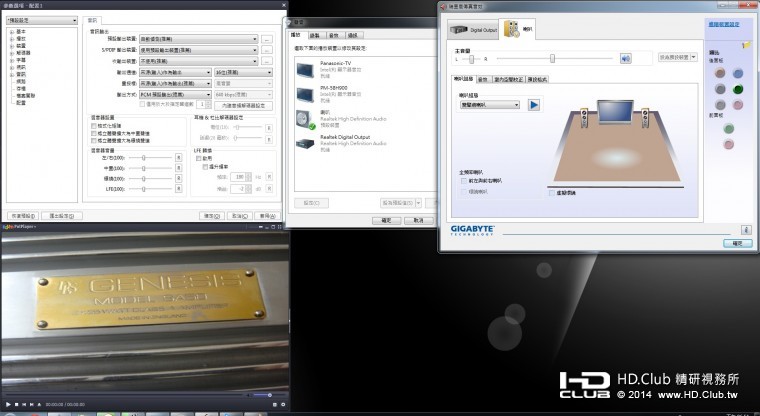Click the Realtek main volume mute speaker button
The width and height of the screenshot is (760, 416).
pyautogui.click(x=625, y=59)
